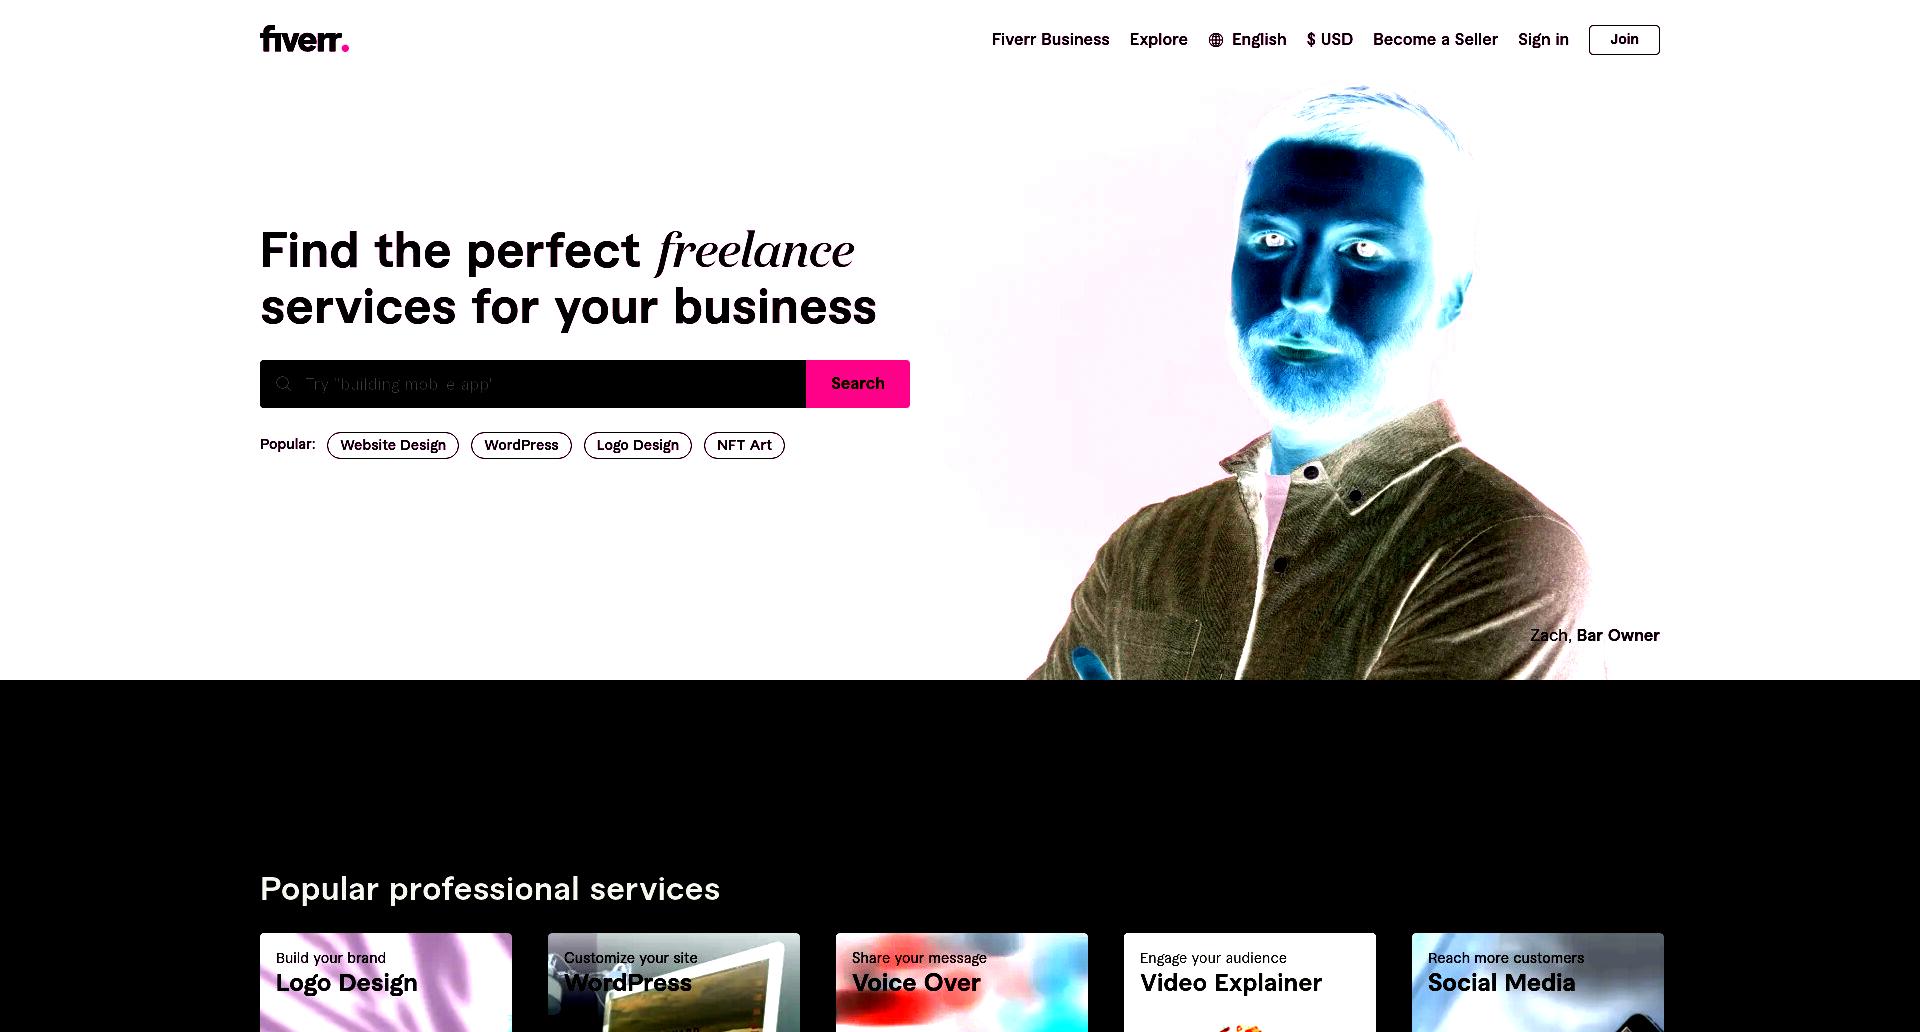Open the Explore menu

click(x=1158, y=40)
